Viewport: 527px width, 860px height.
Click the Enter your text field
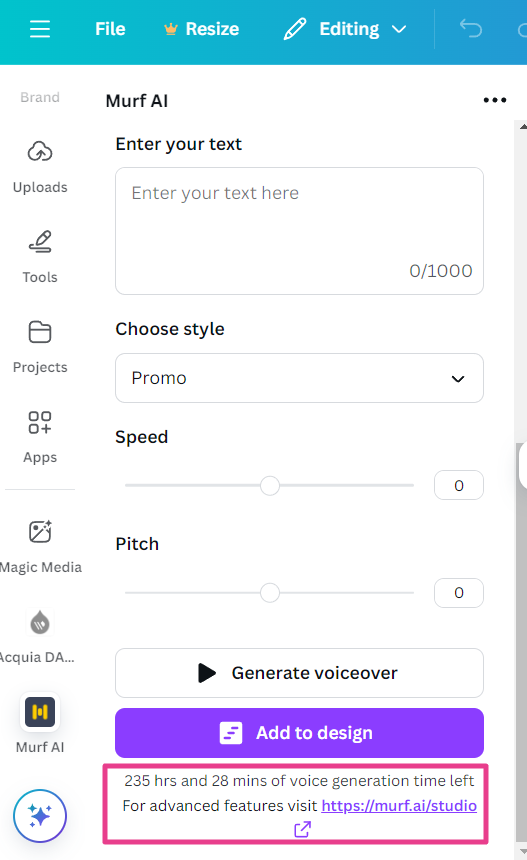point(299,231)
